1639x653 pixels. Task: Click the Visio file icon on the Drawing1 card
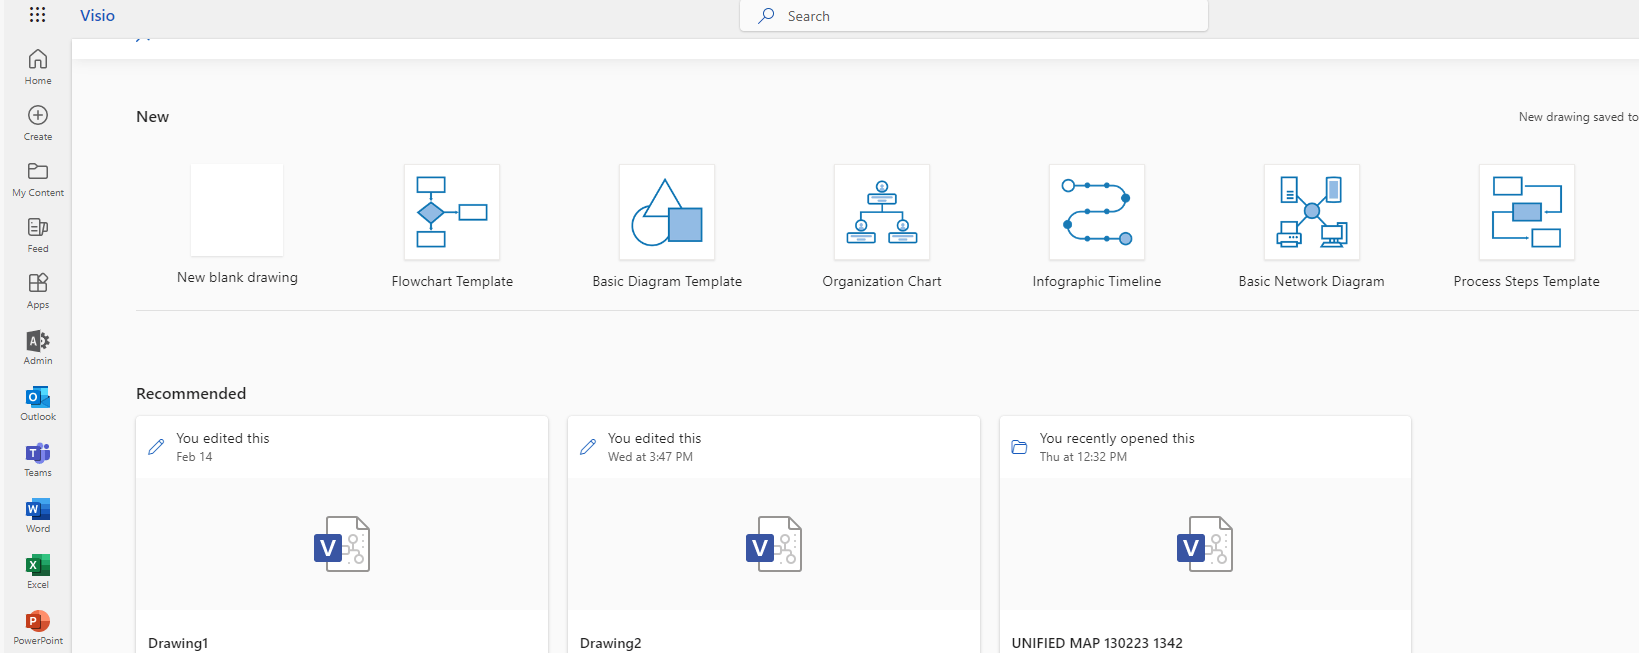coord(342,544)
